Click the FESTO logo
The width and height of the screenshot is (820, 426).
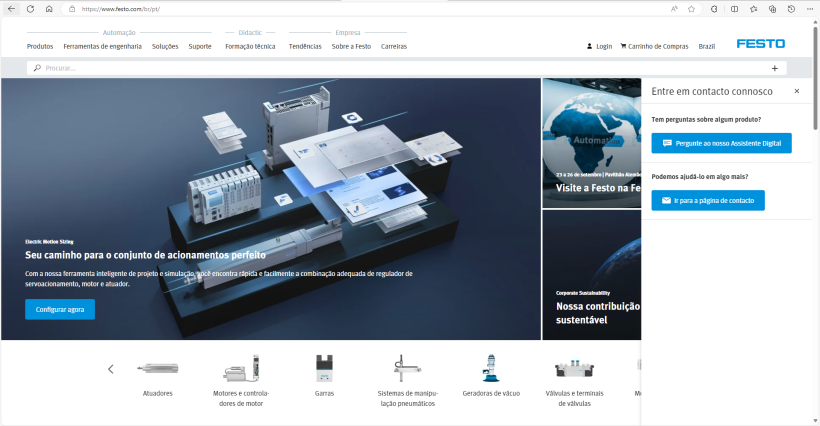coord(760,44)
